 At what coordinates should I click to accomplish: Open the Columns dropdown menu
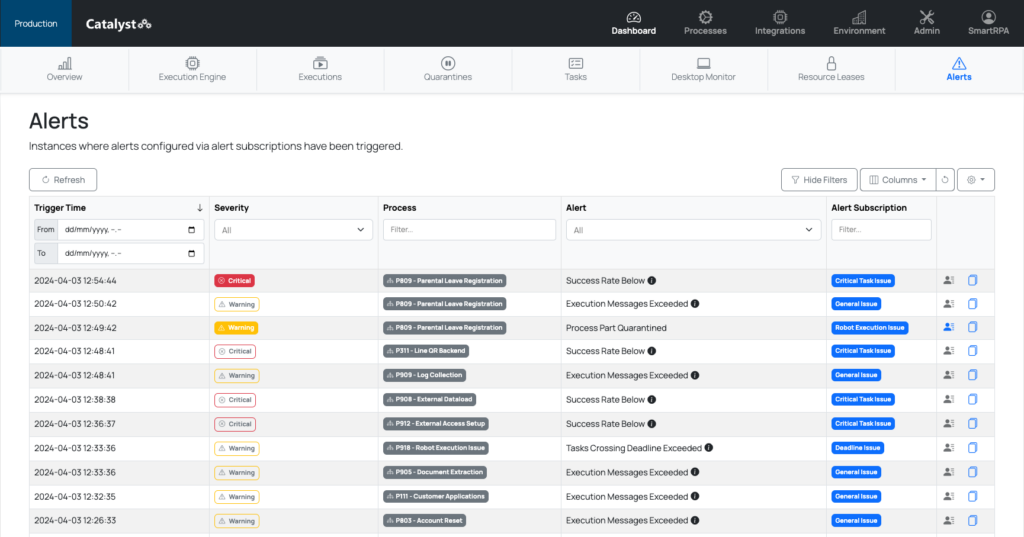[897, 180]
